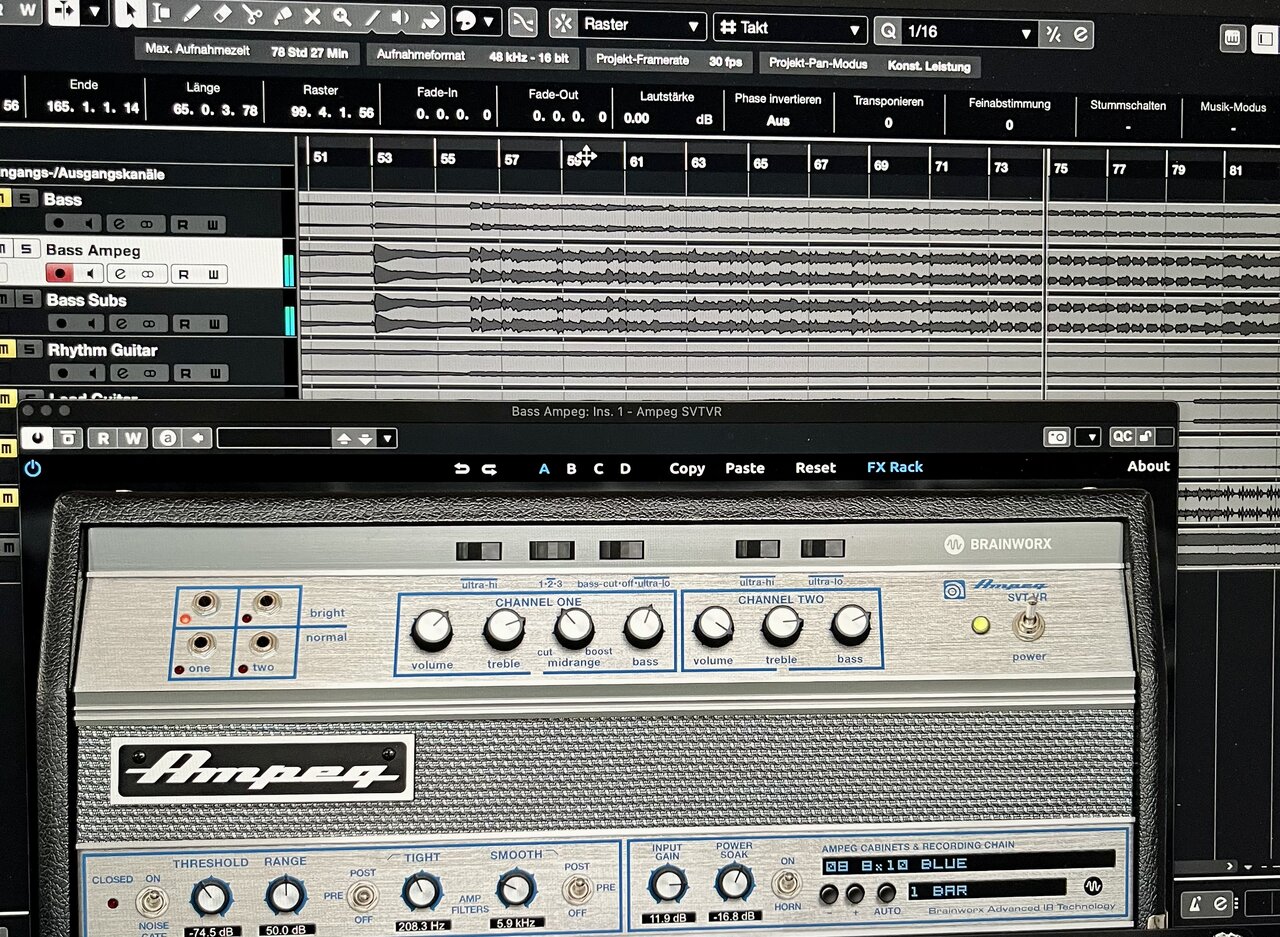Flip the amp power toggle switch
Viewport: 1280px width, 937px height.
(x=1028, y=621)
